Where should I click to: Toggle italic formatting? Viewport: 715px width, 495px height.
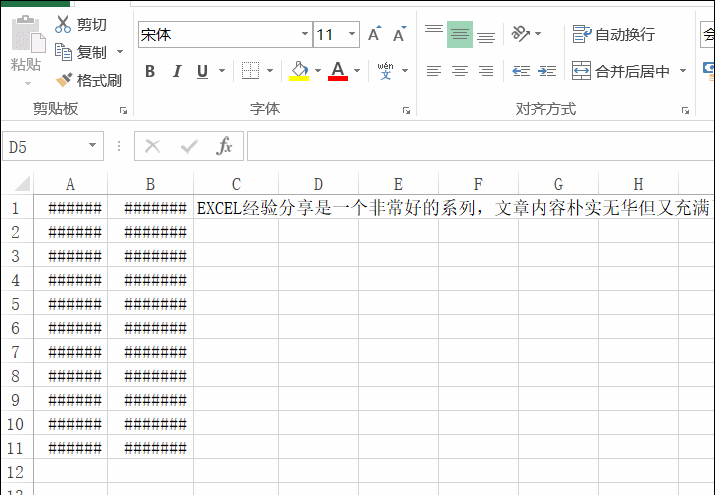coord(177,71)
